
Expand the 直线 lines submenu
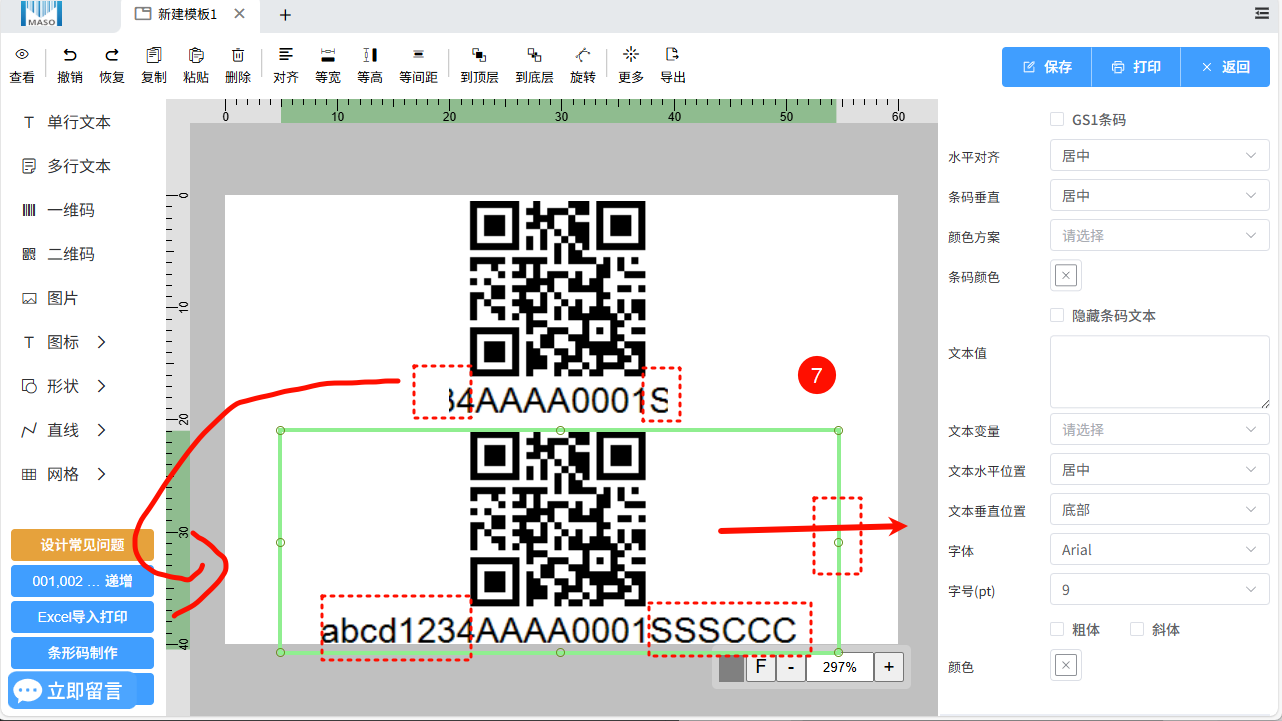tap(102, 430)
